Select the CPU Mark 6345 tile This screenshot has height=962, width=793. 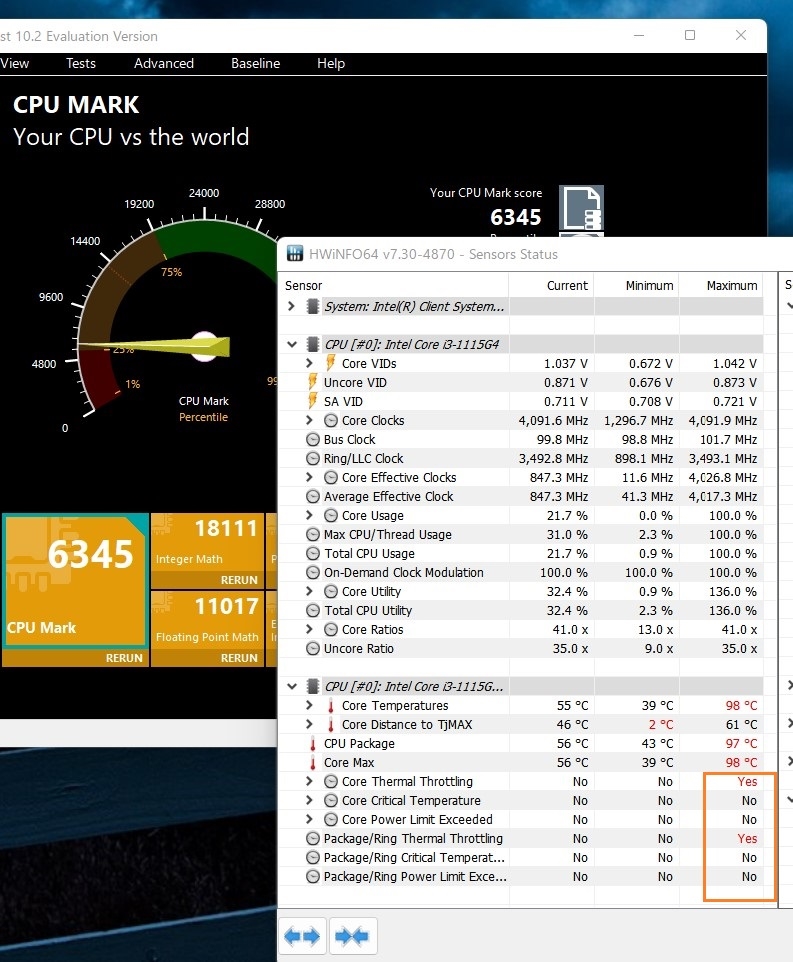[x=75, y=582]
